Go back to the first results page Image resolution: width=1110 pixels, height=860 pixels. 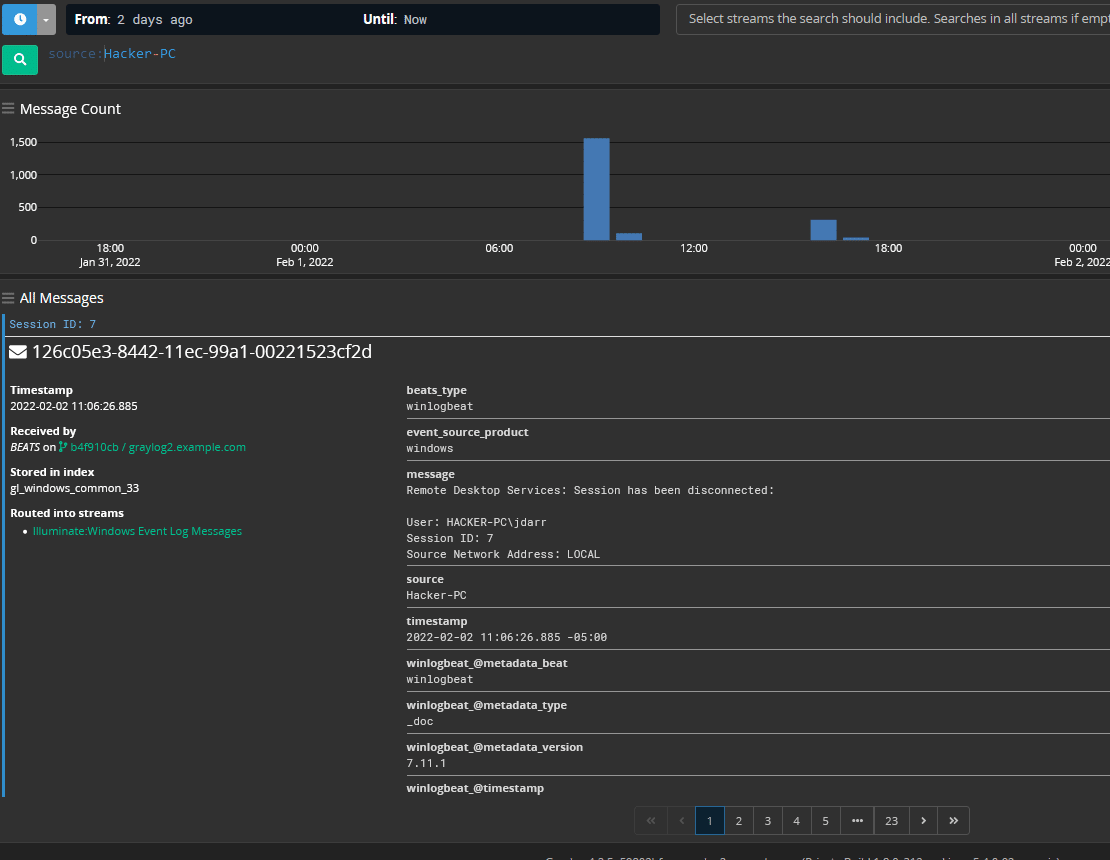pyautogui.click(x=651, y=820)
